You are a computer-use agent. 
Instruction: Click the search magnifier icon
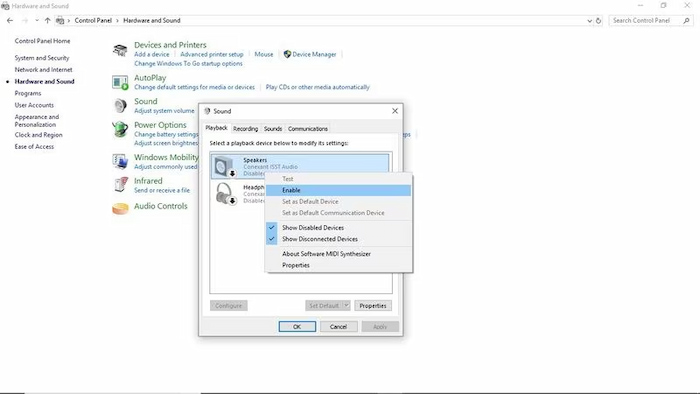click(x=686, y=21)
